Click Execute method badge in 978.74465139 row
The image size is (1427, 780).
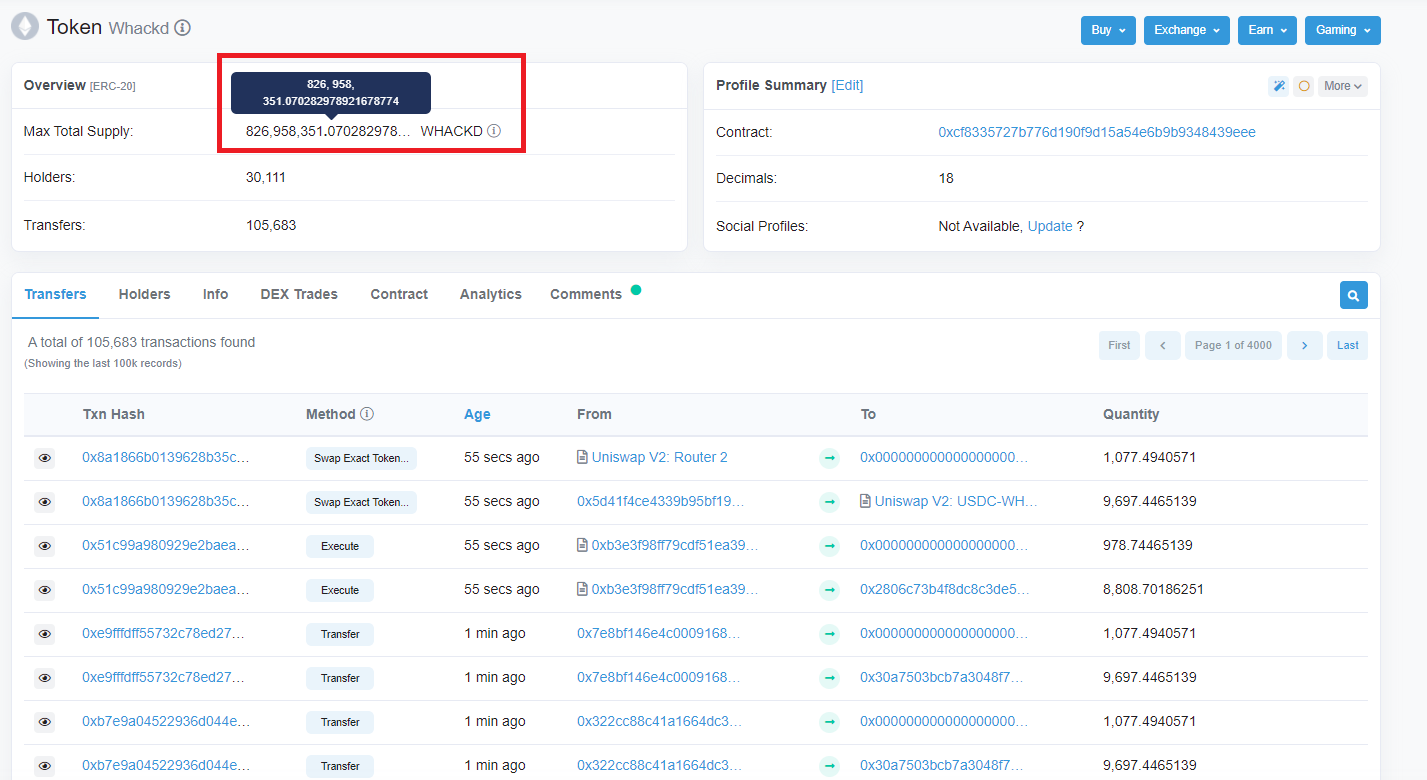pos(340,546)
